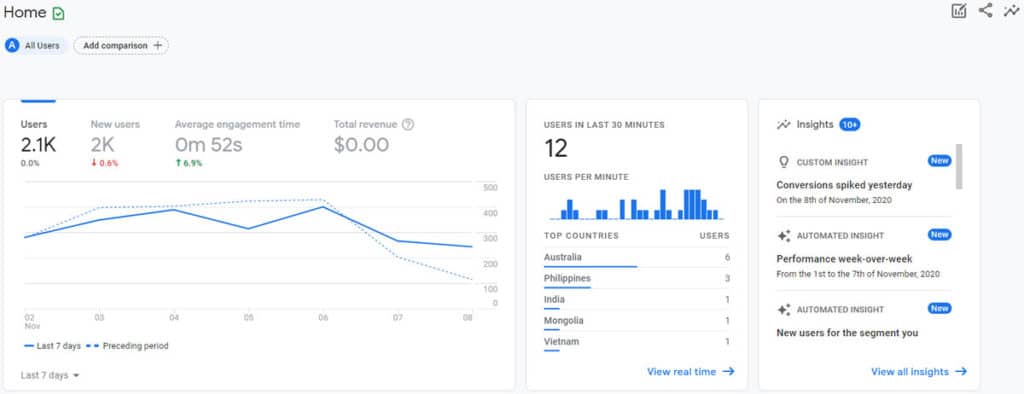Click the Philippines country row
The image size is (1024, 394).
pyautogui.click(x=637, y=279)
